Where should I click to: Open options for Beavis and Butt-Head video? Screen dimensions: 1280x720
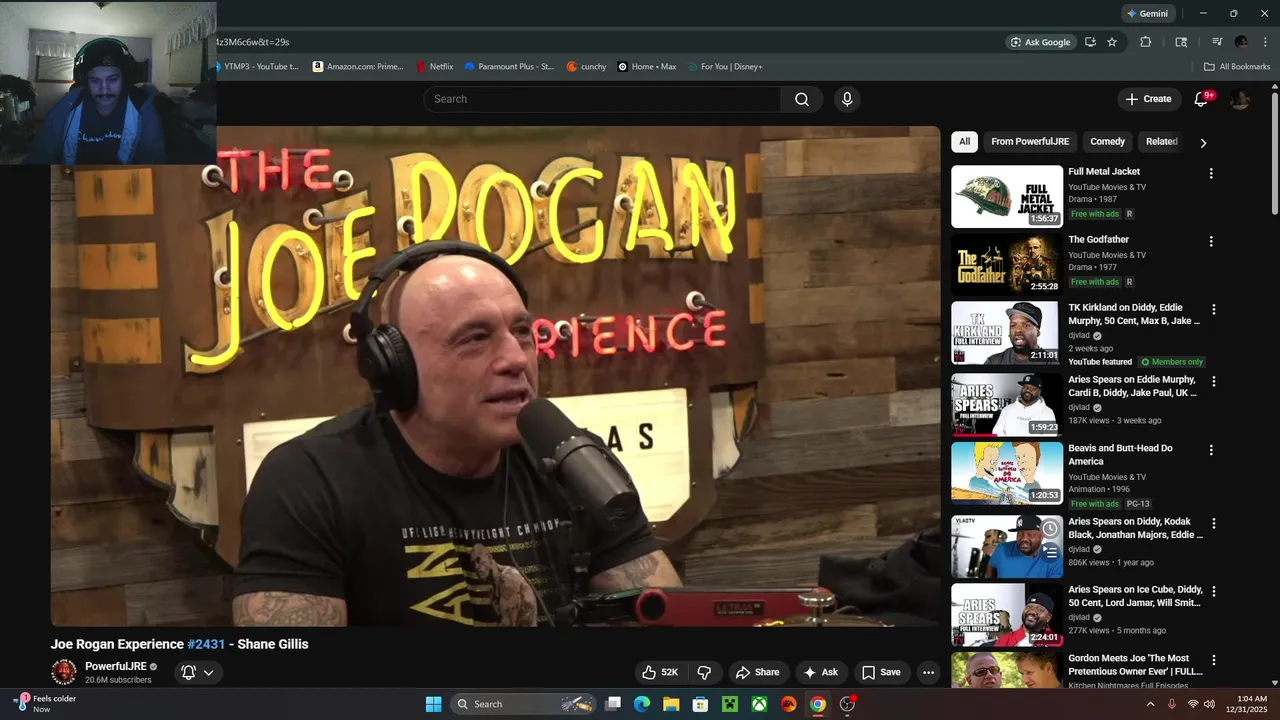1211,451
